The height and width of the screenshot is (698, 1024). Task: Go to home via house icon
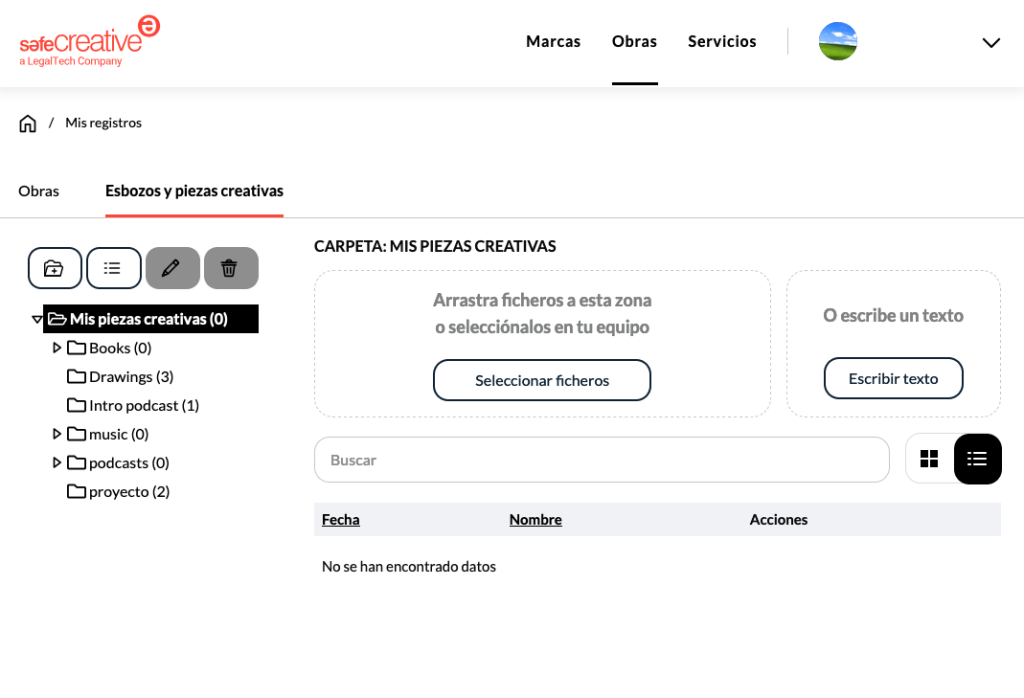tap(28, 123)
